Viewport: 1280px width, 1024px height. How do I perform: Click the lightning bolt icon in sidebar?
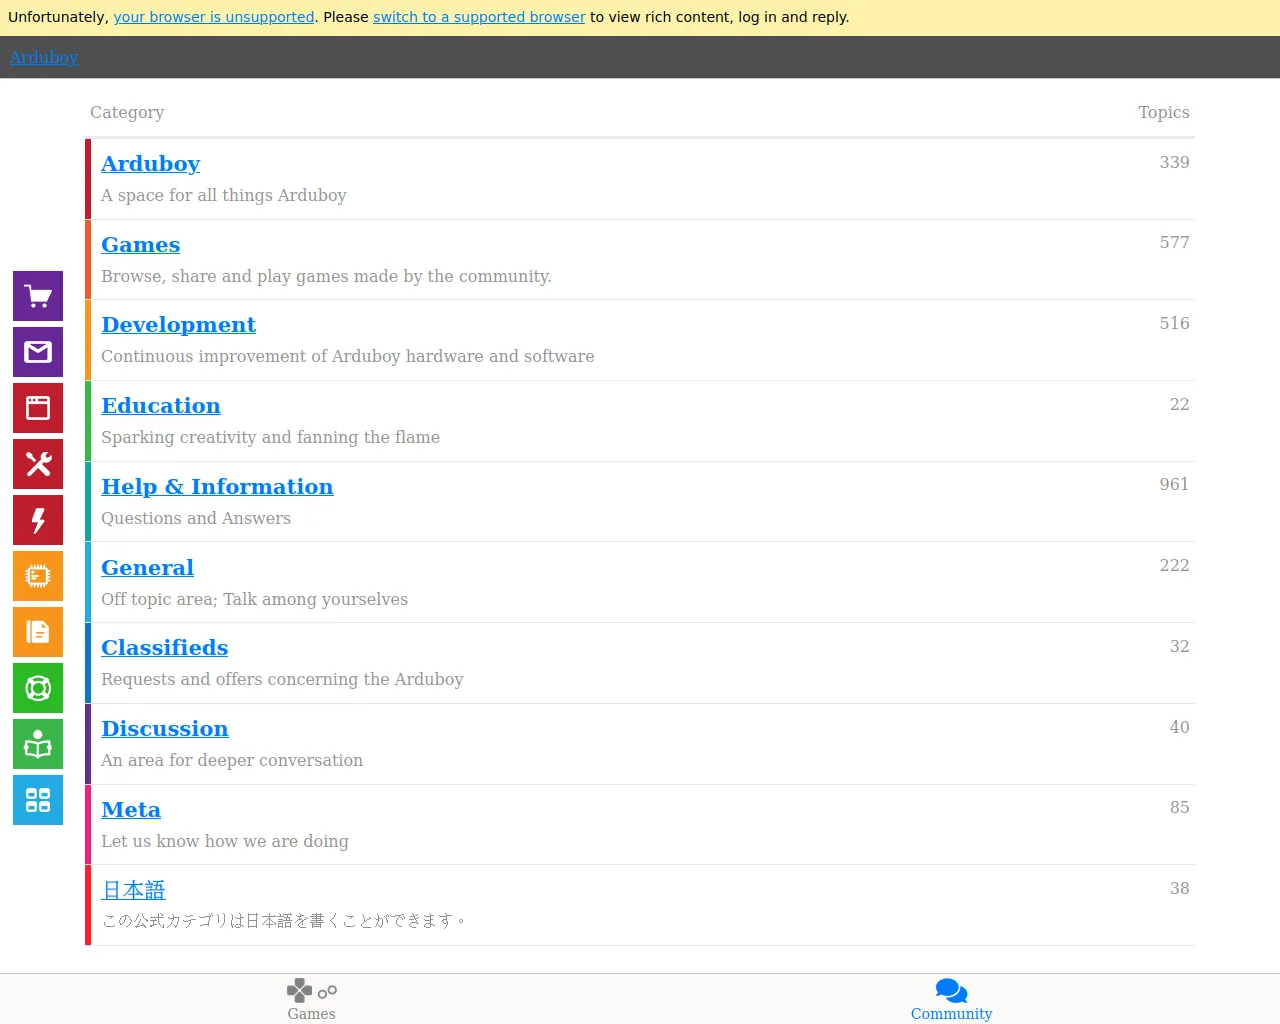(37, 520)
